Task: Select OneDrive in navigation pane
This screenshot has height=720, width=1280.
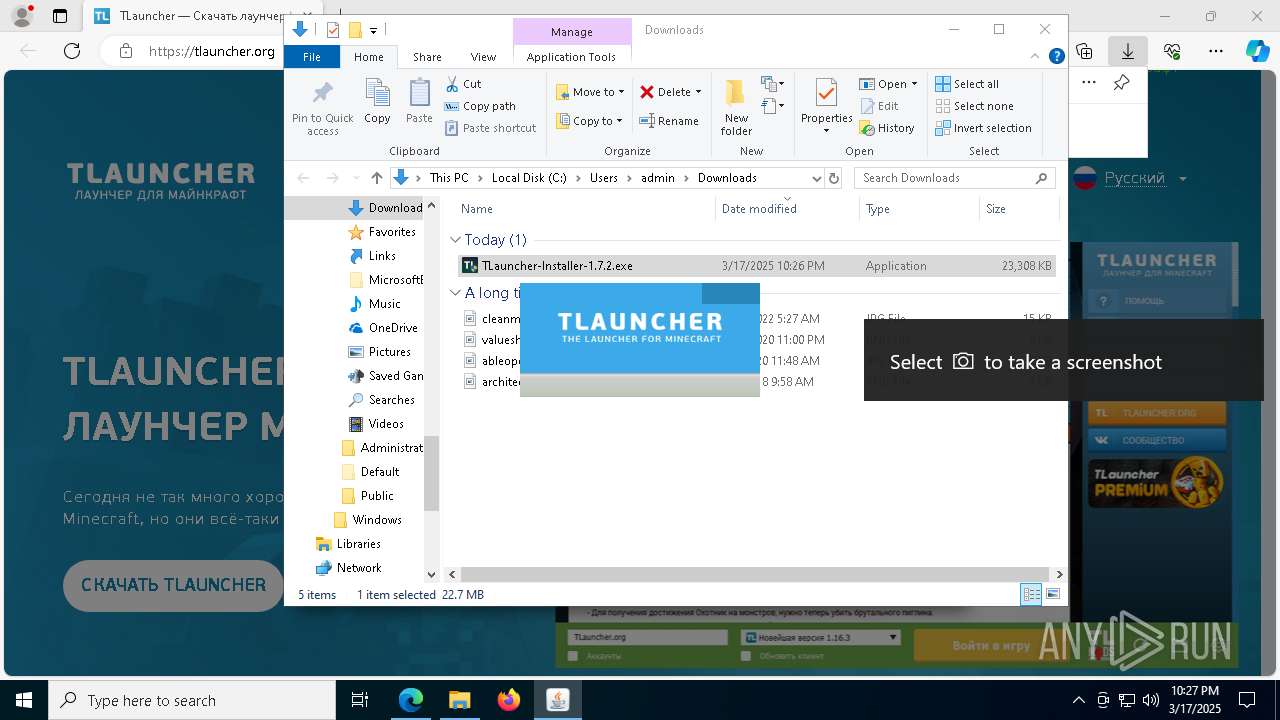Action: click(x=382, y=328)
